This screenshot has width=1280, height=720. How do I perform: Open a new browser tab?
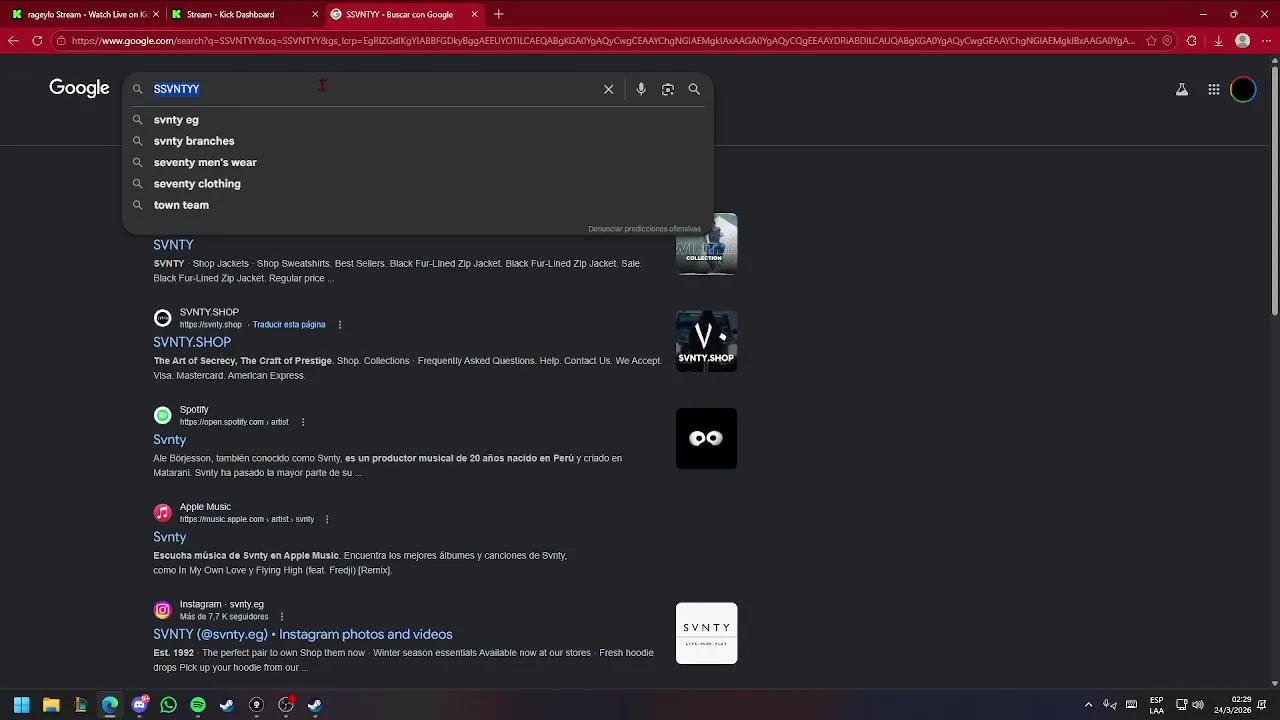click(498, 14)
